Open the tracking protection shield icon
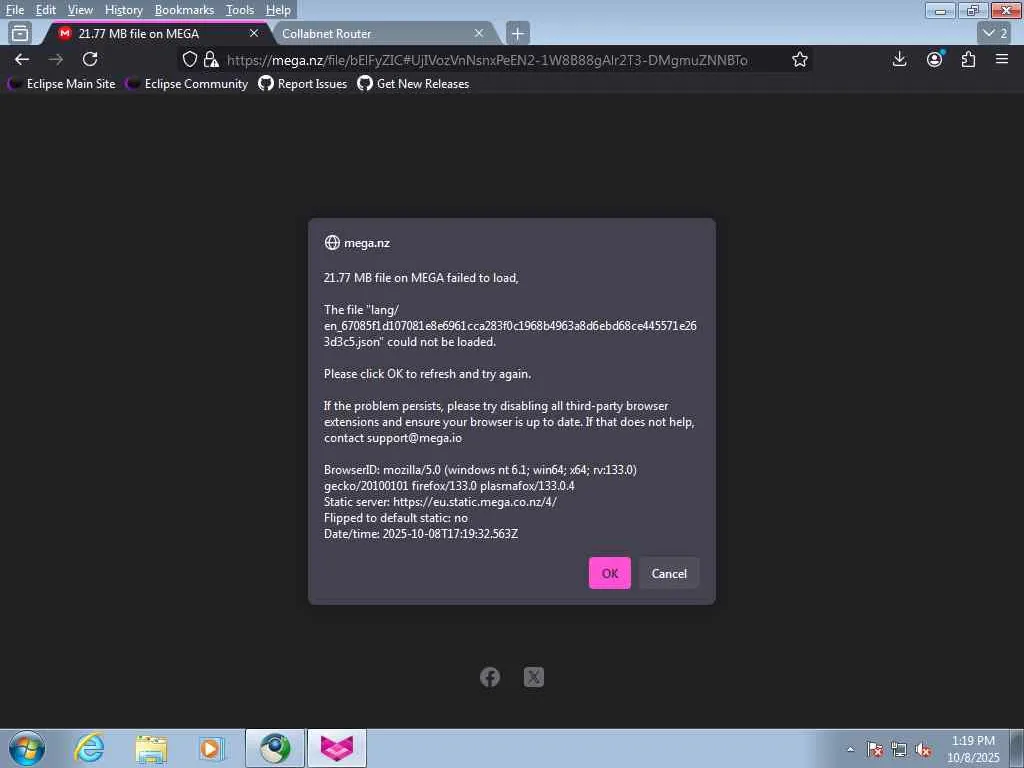 [x=189, y=59]
